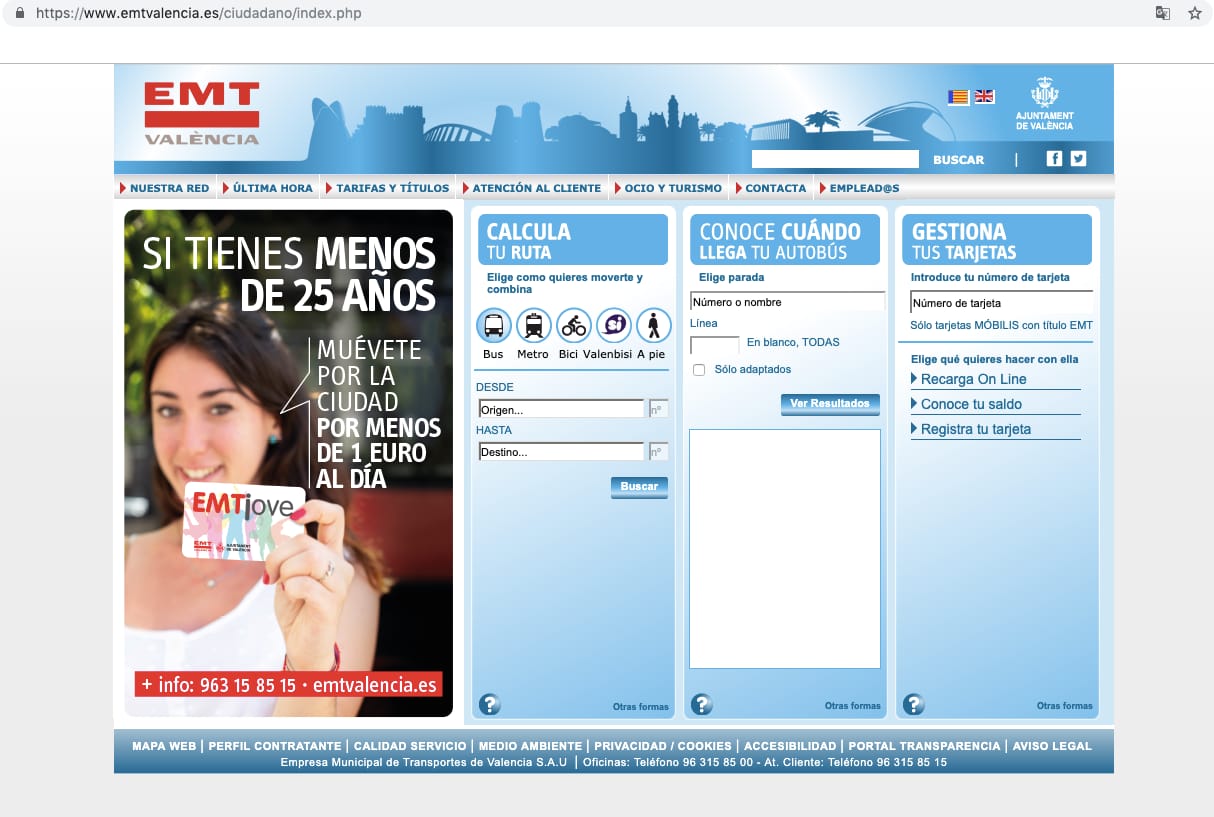
Task: Click the Origen input field
Action: (x=561, y=409)
